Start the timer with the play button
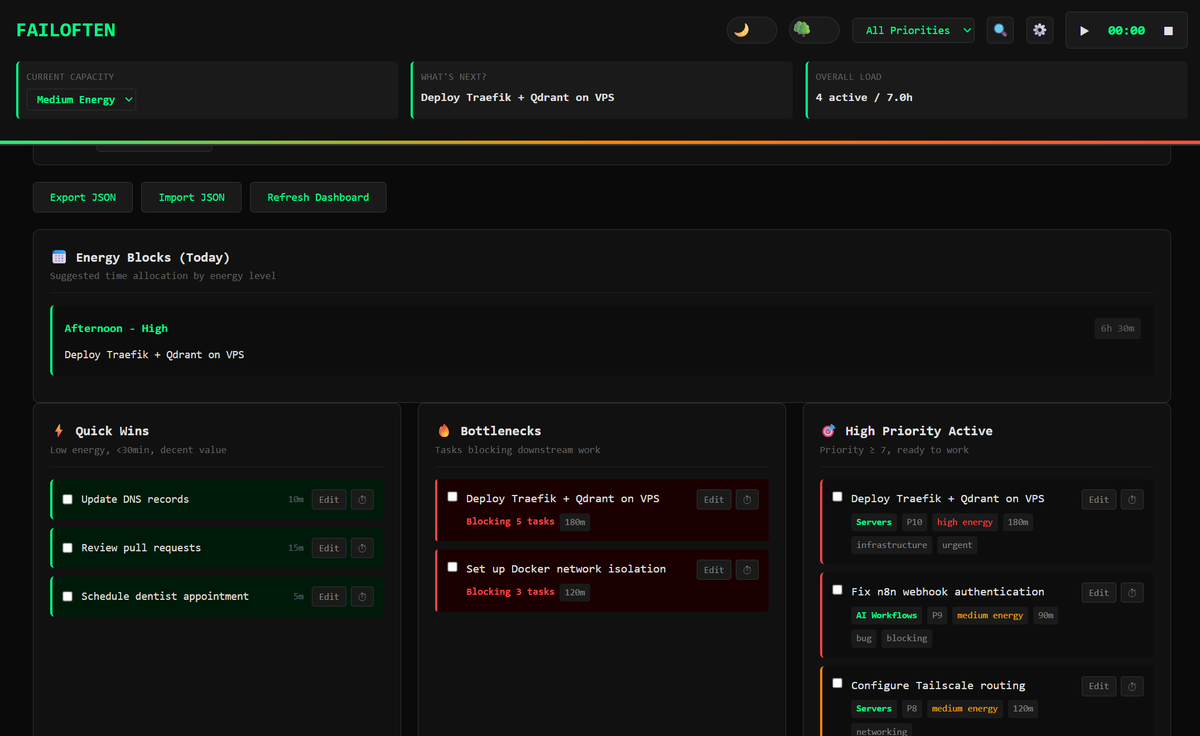 [1084, 31]
